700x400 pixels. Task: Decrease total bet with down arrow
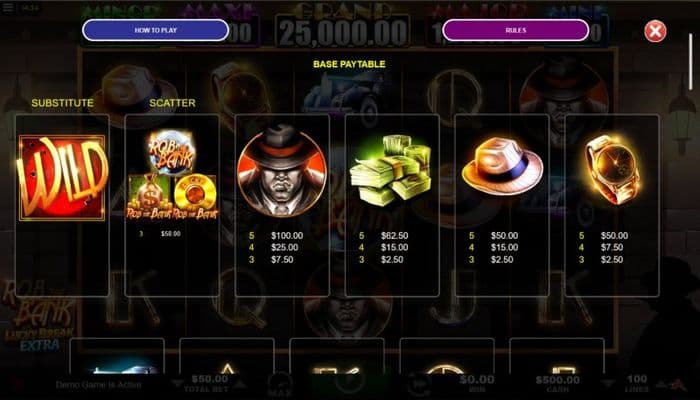click(x=178, y=384)
